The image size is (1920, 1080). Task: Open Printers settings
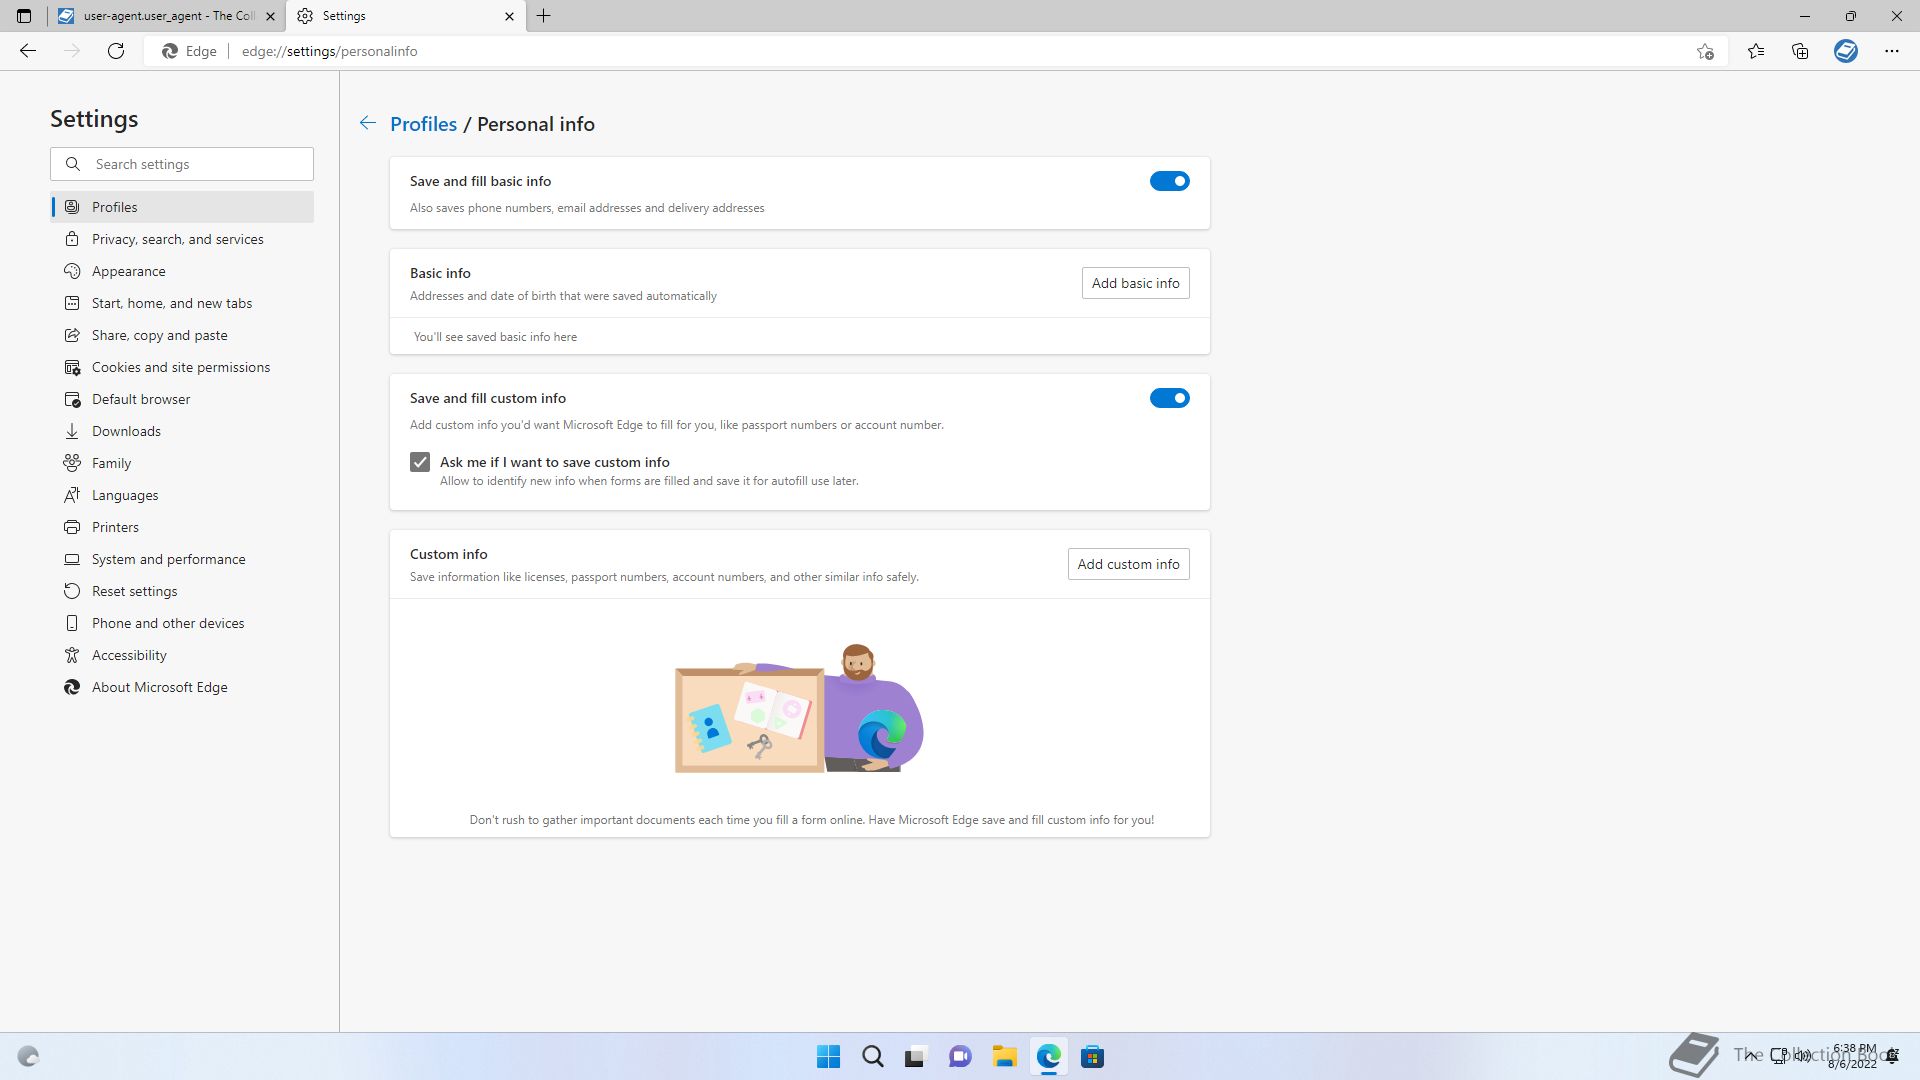(182, 527)
